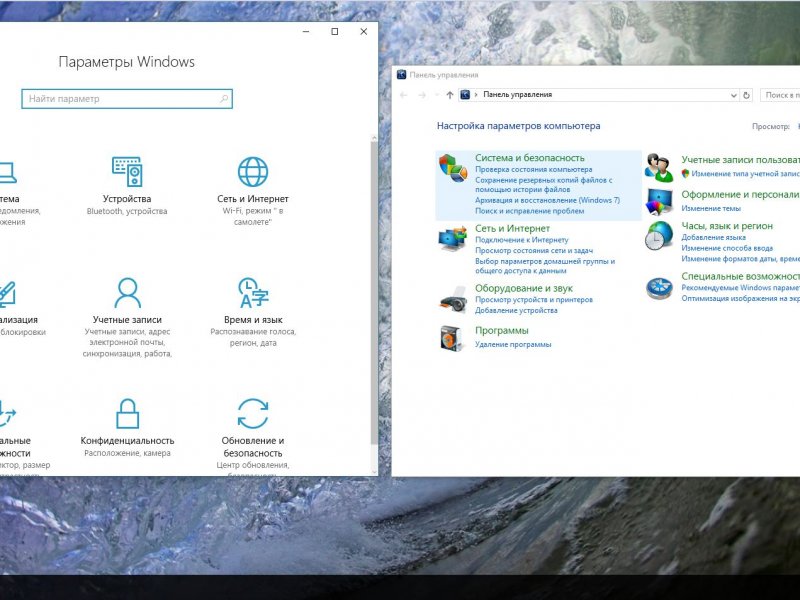Open the Оборудование и звук heading link
The width and height of the screenshot is (800, 600).
pos(524,288)
